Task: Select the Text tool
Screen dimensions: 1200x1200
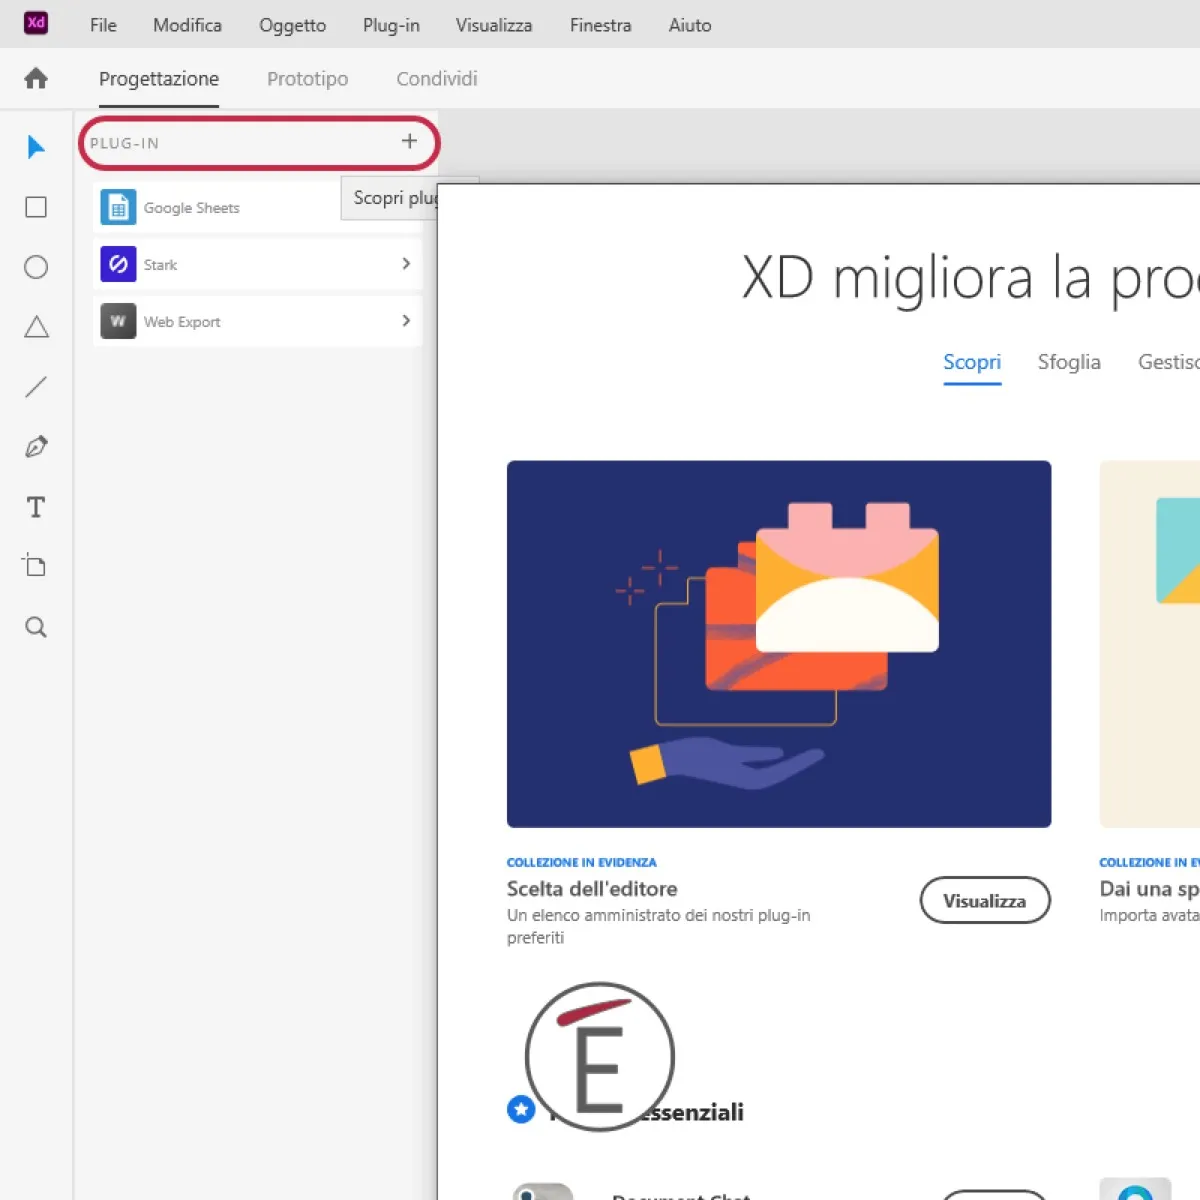Action: pos(35,507)
